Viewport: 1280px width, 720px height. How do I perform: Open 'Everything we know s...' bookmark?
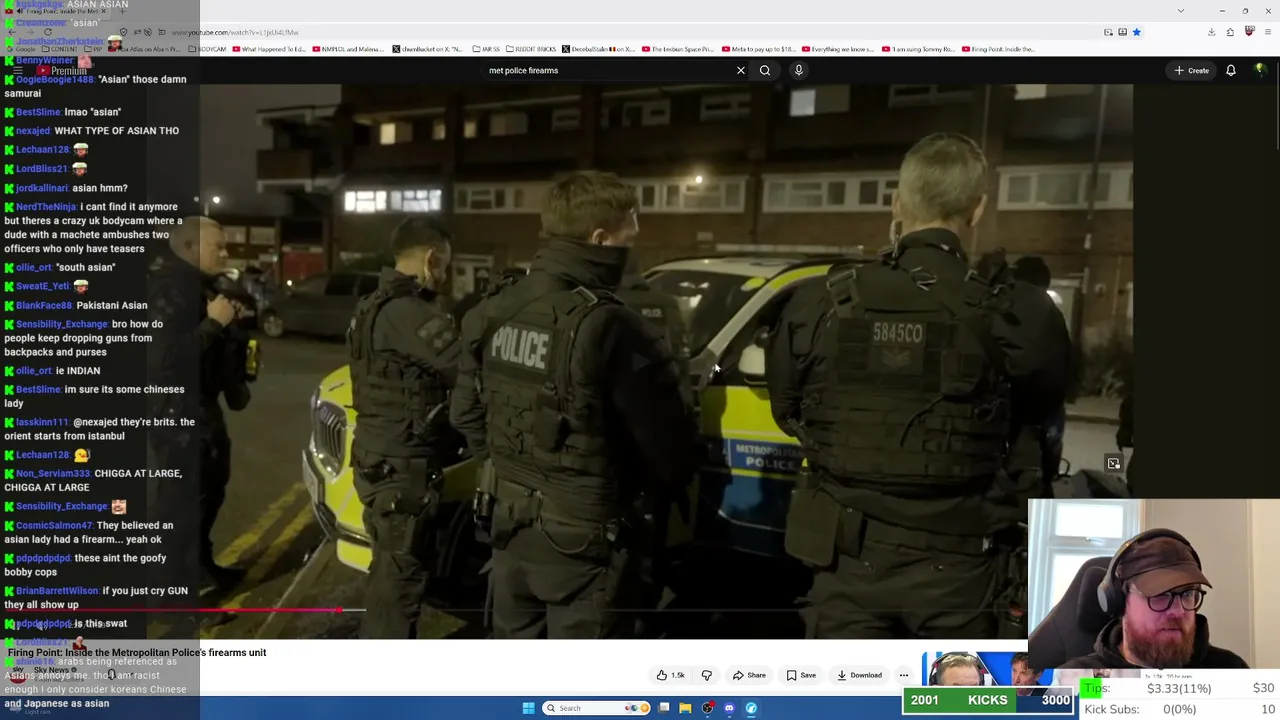click(837, 49)
